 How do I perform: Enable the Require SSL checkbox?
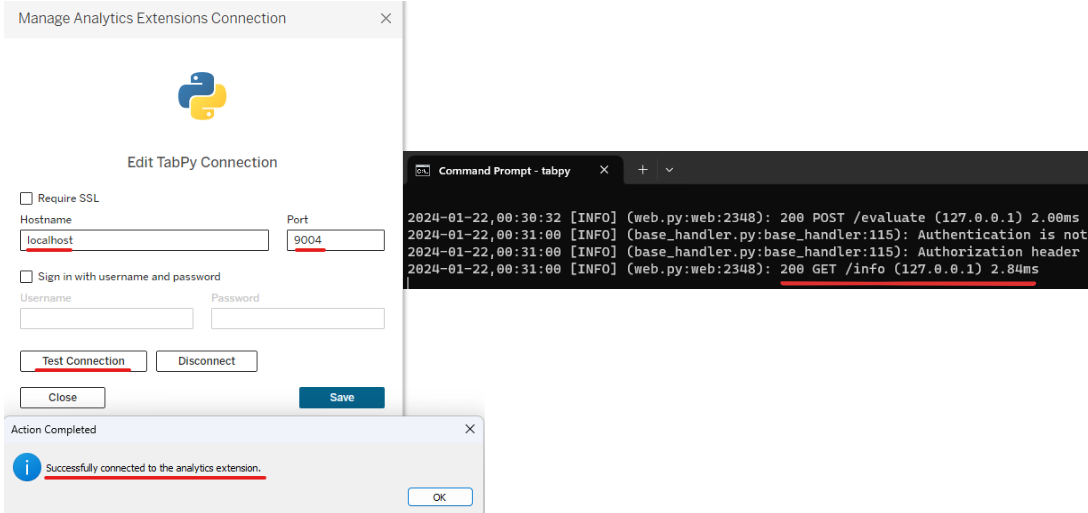click(x=26, y=199)
